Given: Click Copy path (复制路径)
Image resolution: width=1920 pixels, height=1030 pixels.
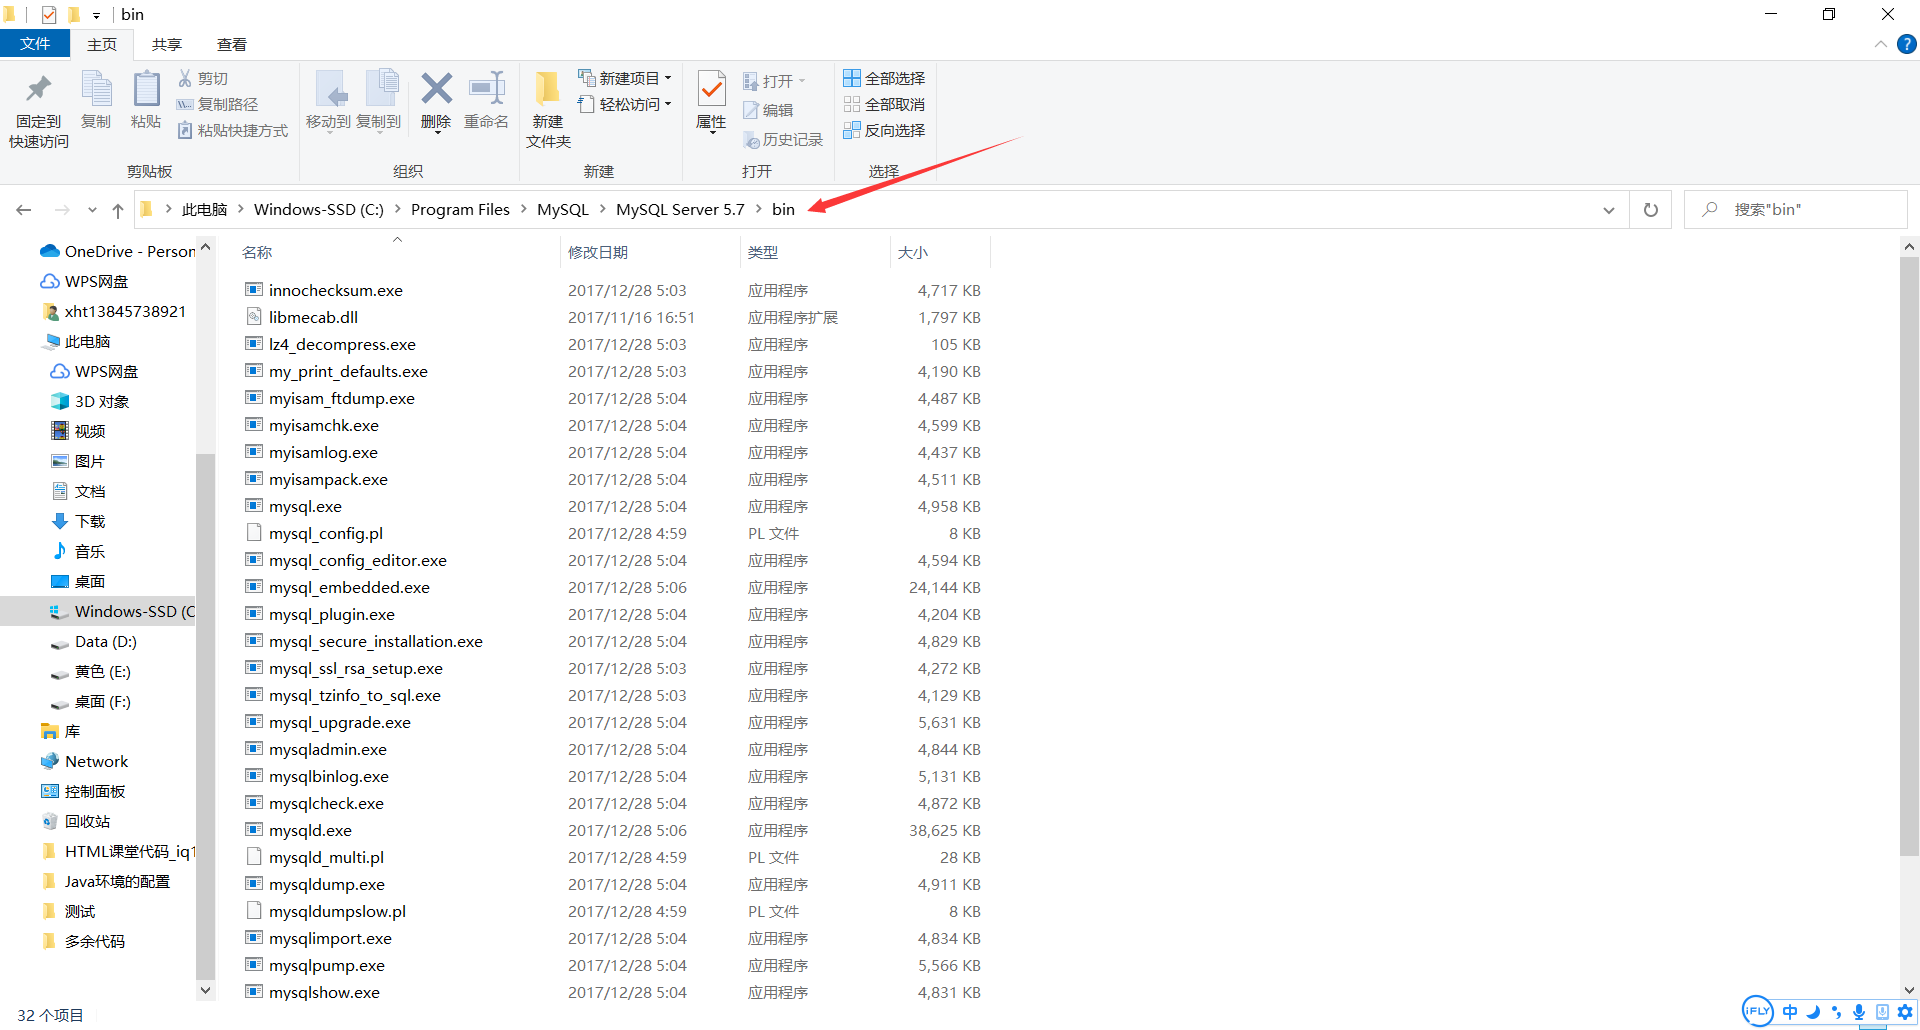Looking at the screenshot, I should pyautogui.click(x=218, y=104).
